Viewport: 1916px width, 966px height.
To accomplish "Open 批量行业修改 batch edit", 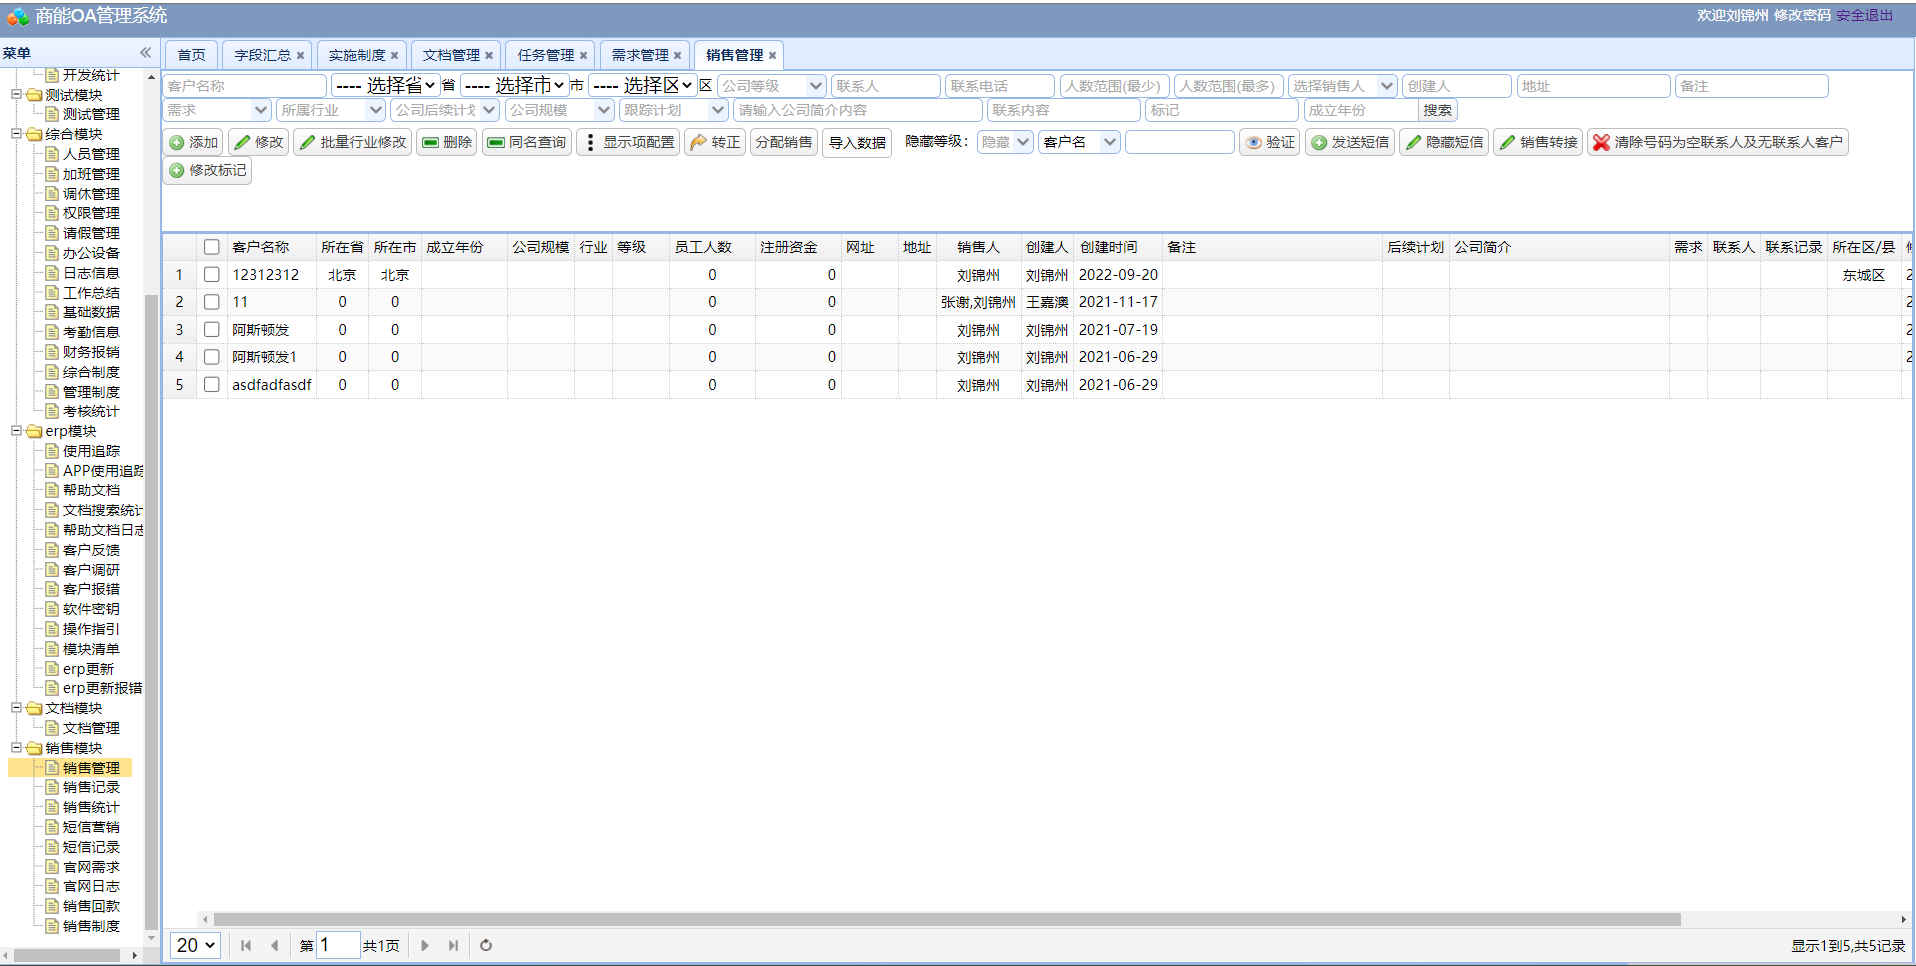I will pos(352,142).
